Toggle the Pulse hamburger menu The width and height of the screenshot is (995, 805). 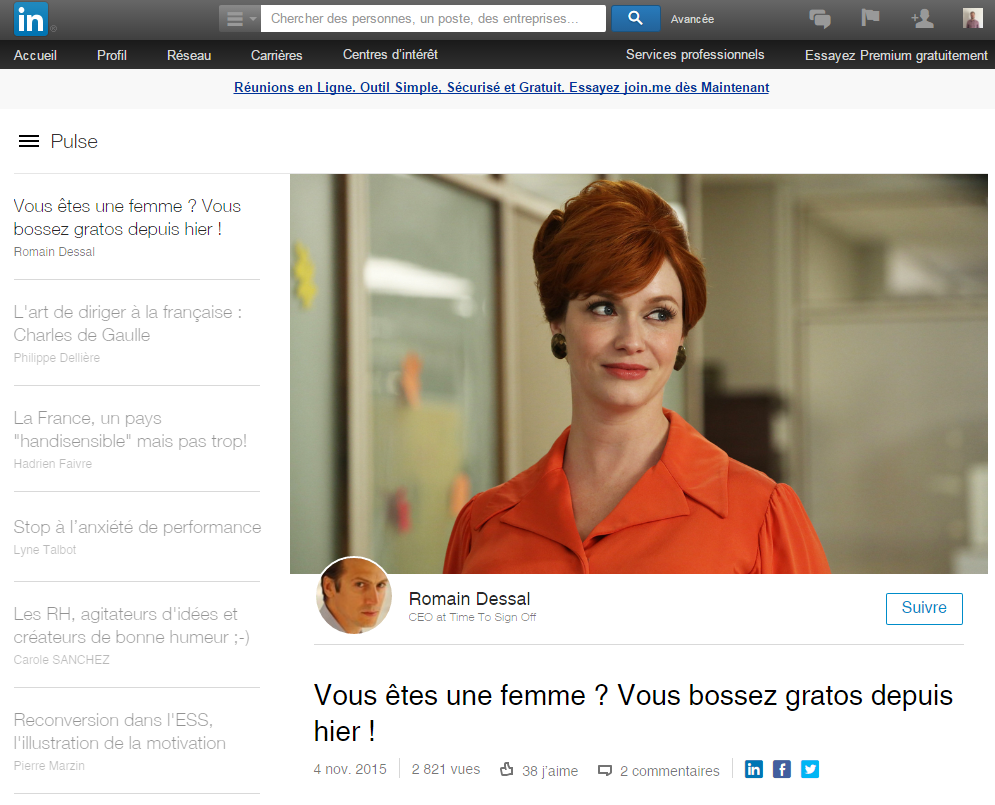coord(29,141)
